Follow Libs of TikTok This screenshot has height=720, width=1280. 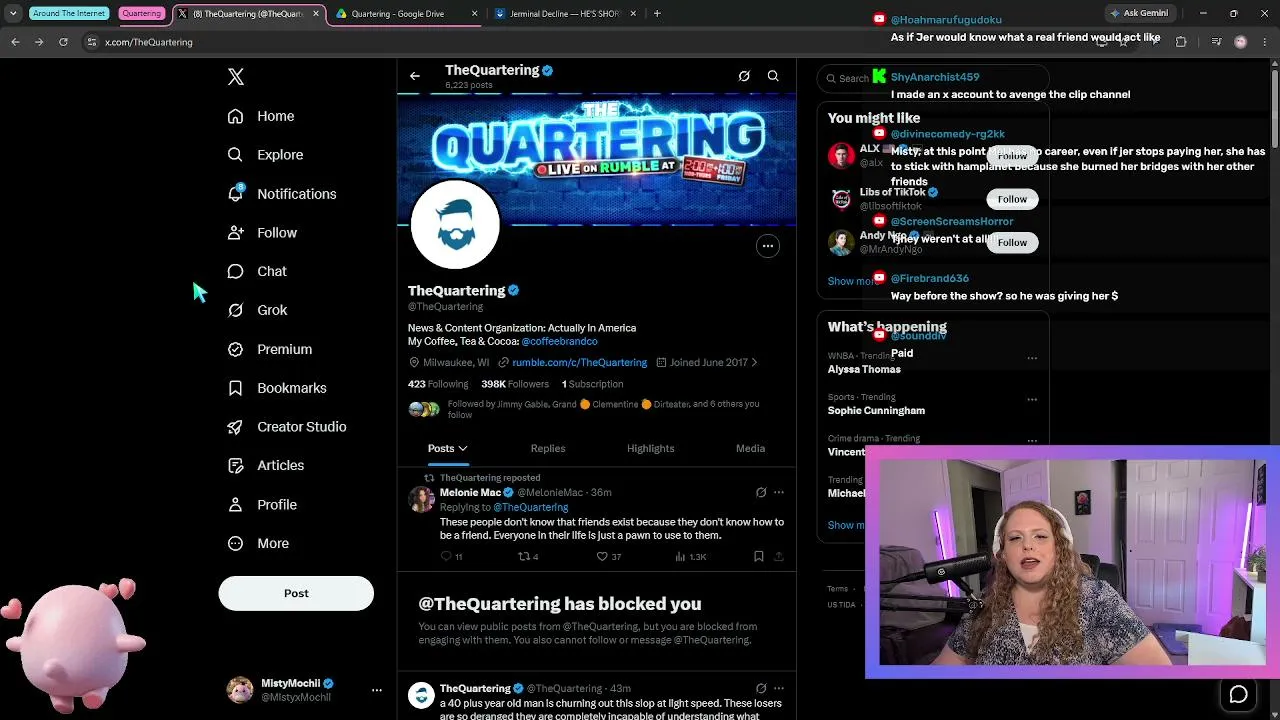coord(1012,199)
